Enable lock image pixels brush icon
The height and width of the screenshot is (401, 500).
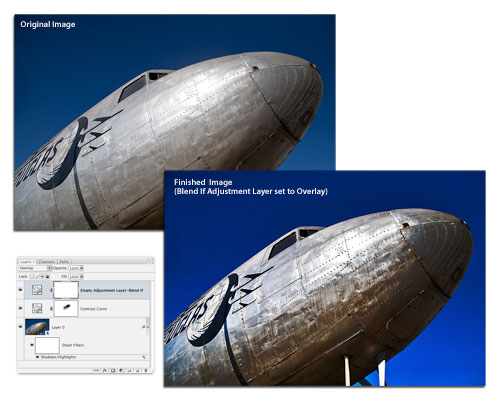point(37,277)
